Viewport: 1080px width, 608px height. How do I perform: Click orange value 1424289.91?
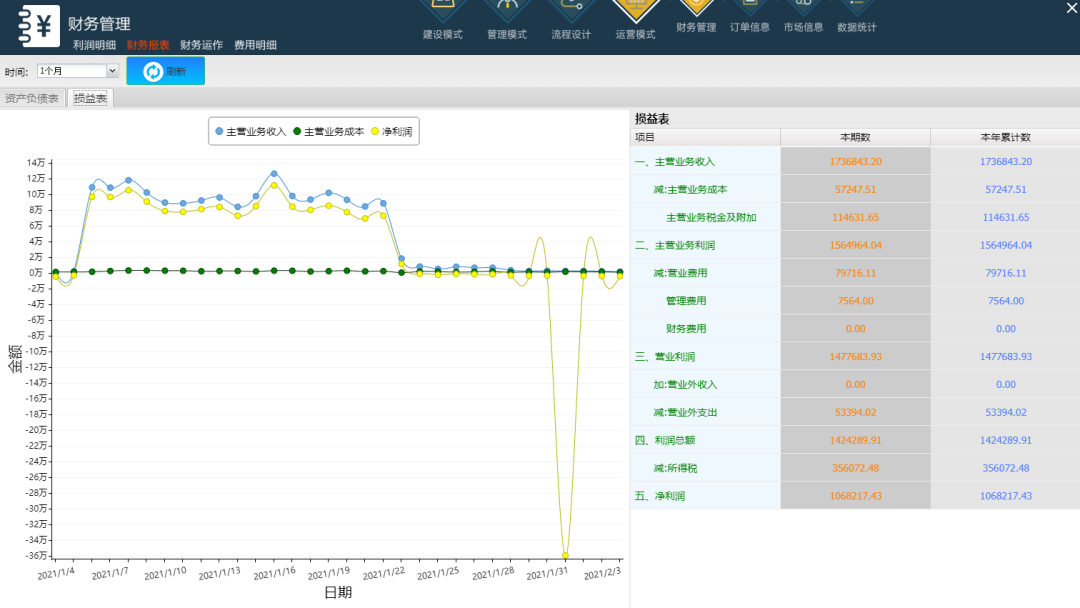855,440
